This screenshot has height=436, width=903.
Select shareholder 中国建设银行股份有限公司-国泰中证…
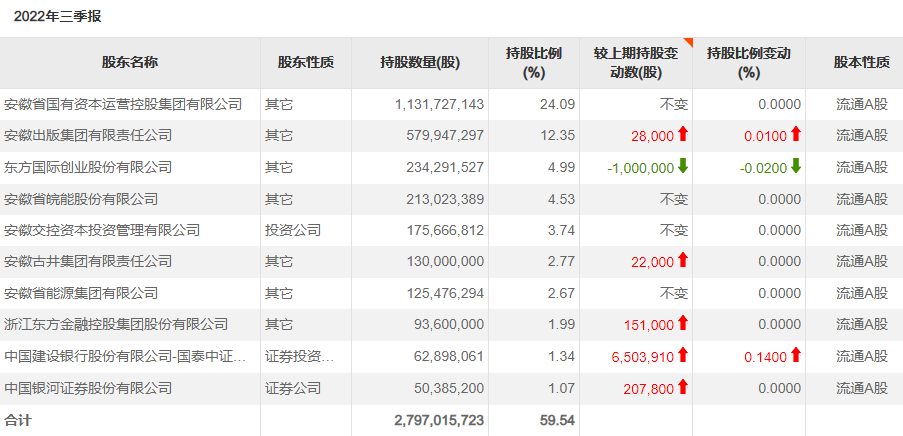click(x=125, y=357)
